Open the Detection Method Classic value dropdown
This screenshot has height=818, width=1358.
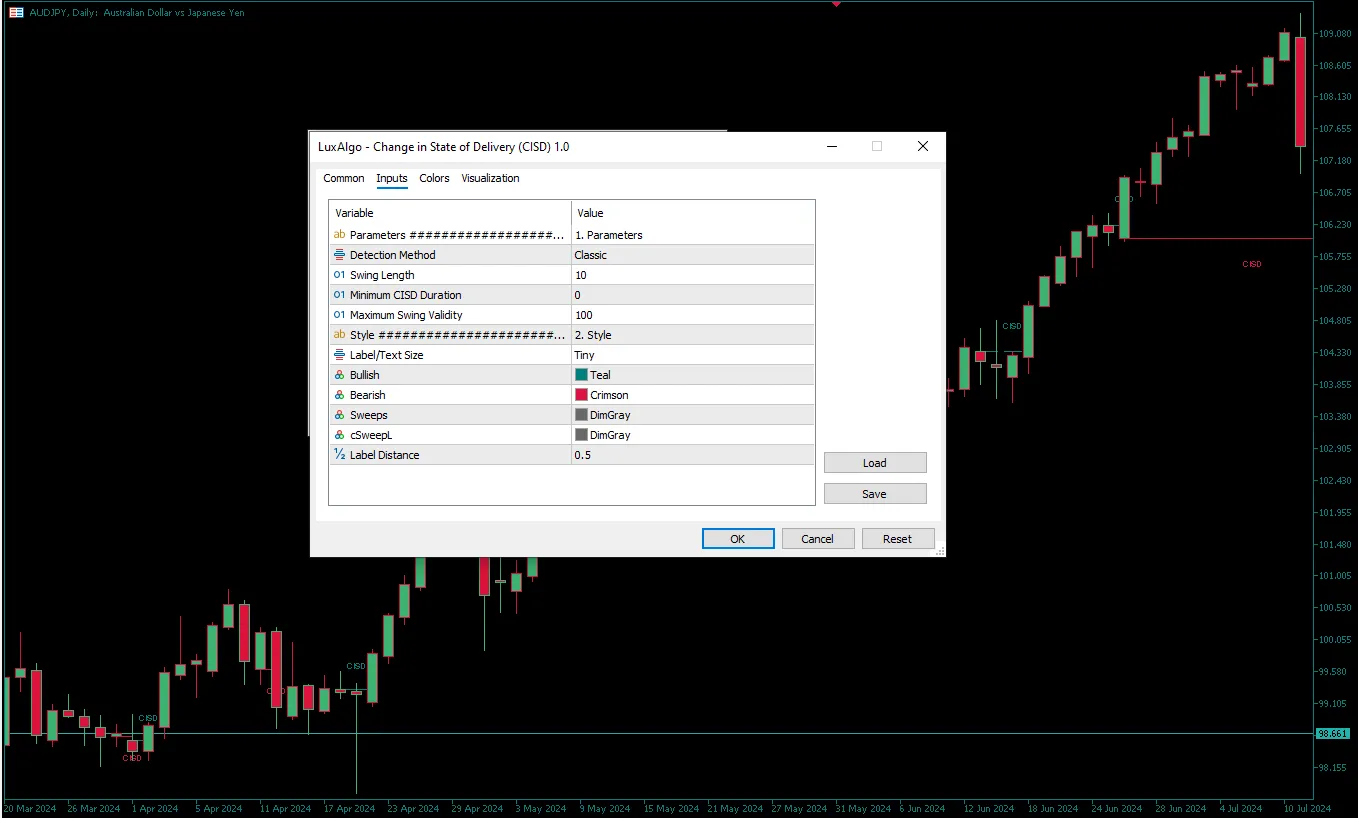pyautogui.click(x=692, y=255)
